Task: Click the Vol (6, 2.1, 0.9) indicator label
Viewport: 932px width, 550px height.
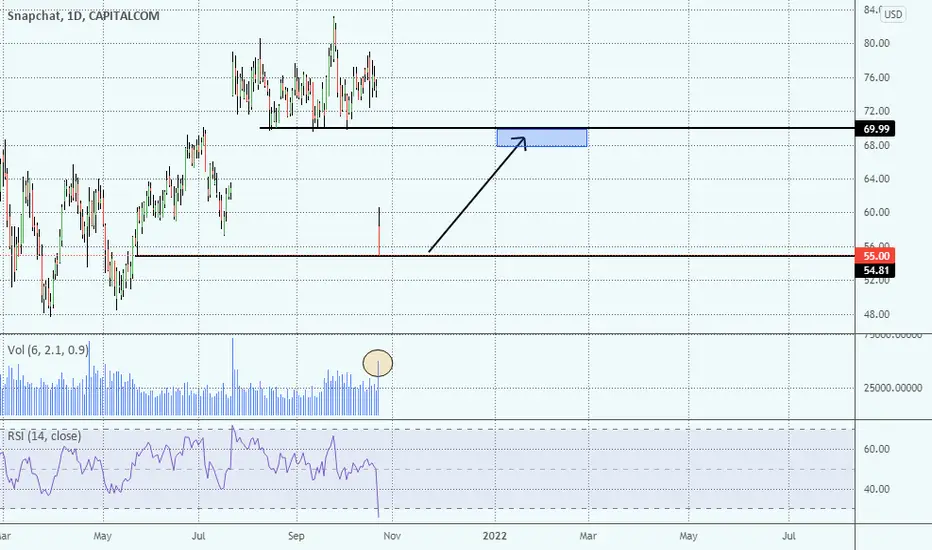Action: point(48,350)
